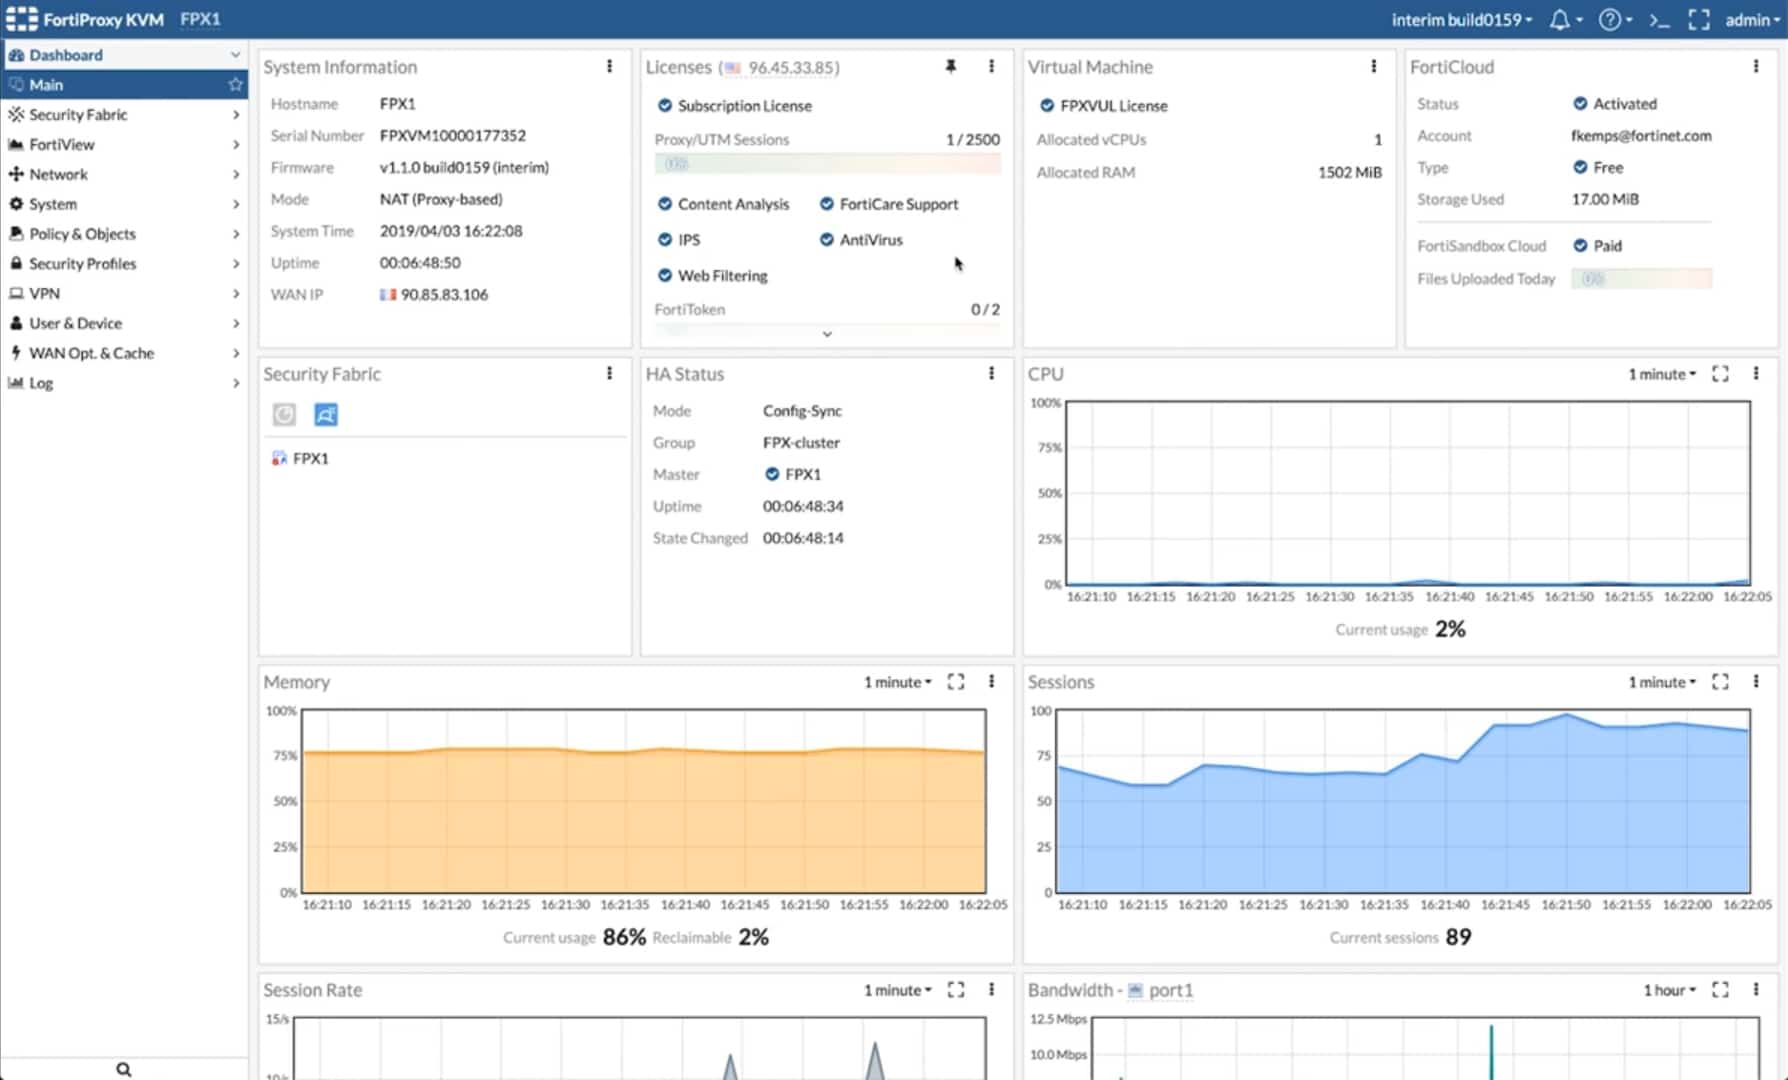Change Bandwidth widget 1 hour interval

pyautogui.click(x=1669, y=990)
